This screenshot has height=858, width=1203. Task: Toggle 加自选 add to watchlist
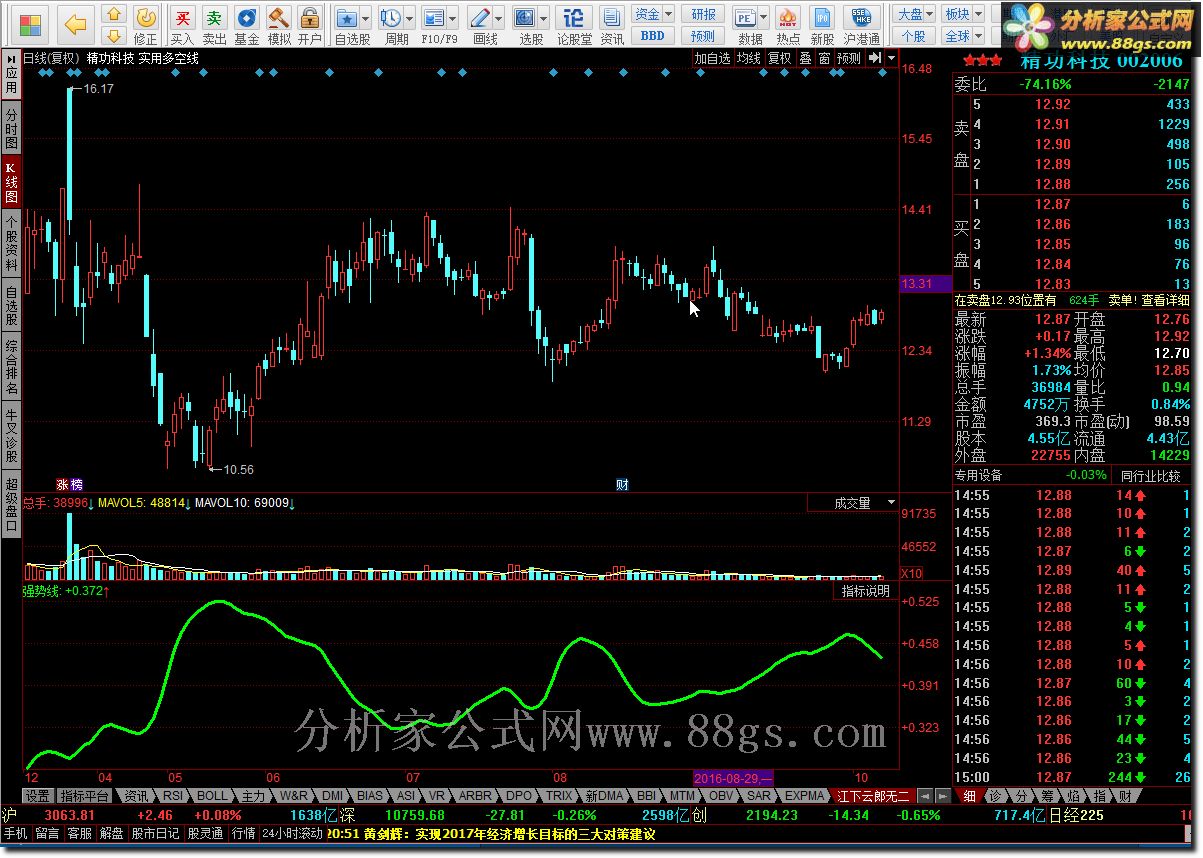point(713,58)
